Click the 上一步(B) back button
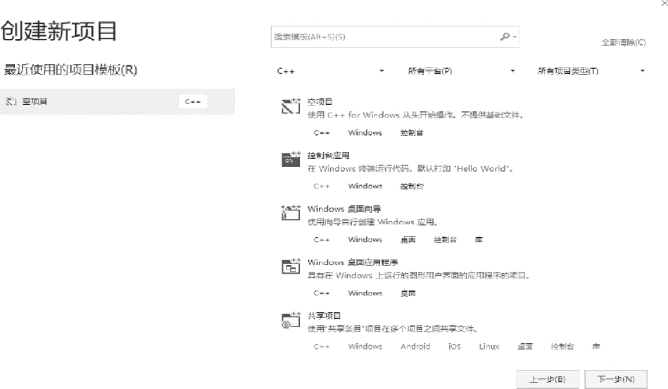The image size is (668, 389). [547, 379]
